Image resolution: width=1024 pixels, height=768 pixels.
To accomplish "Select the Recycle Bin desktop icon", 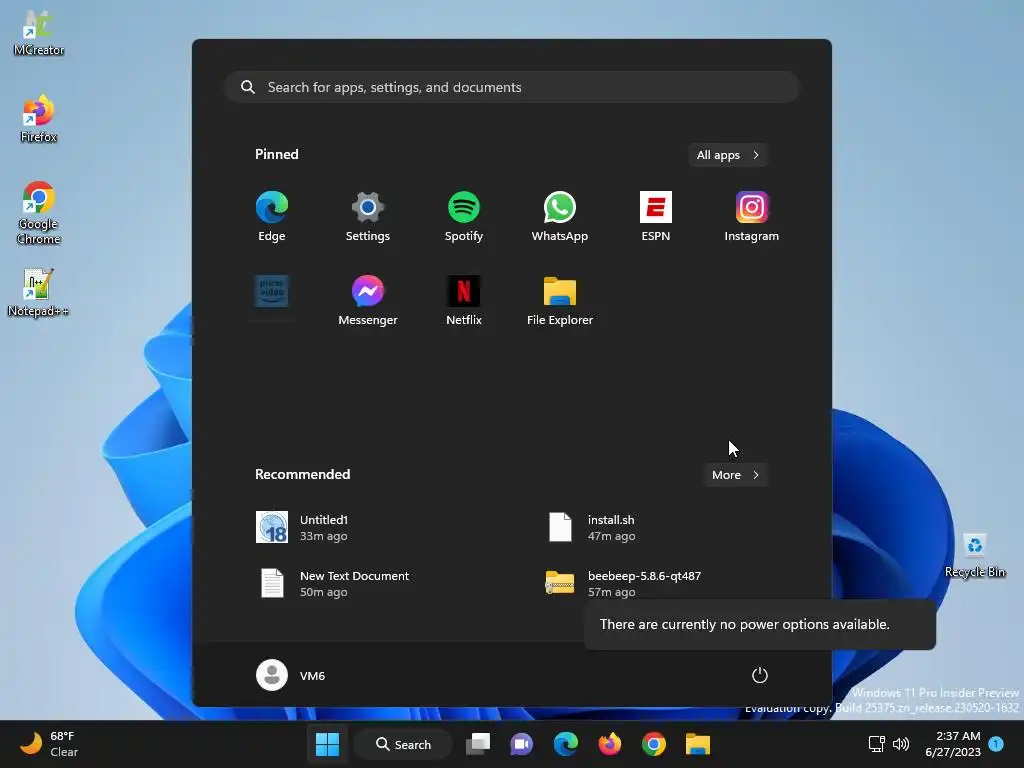I will coord(974,556).
